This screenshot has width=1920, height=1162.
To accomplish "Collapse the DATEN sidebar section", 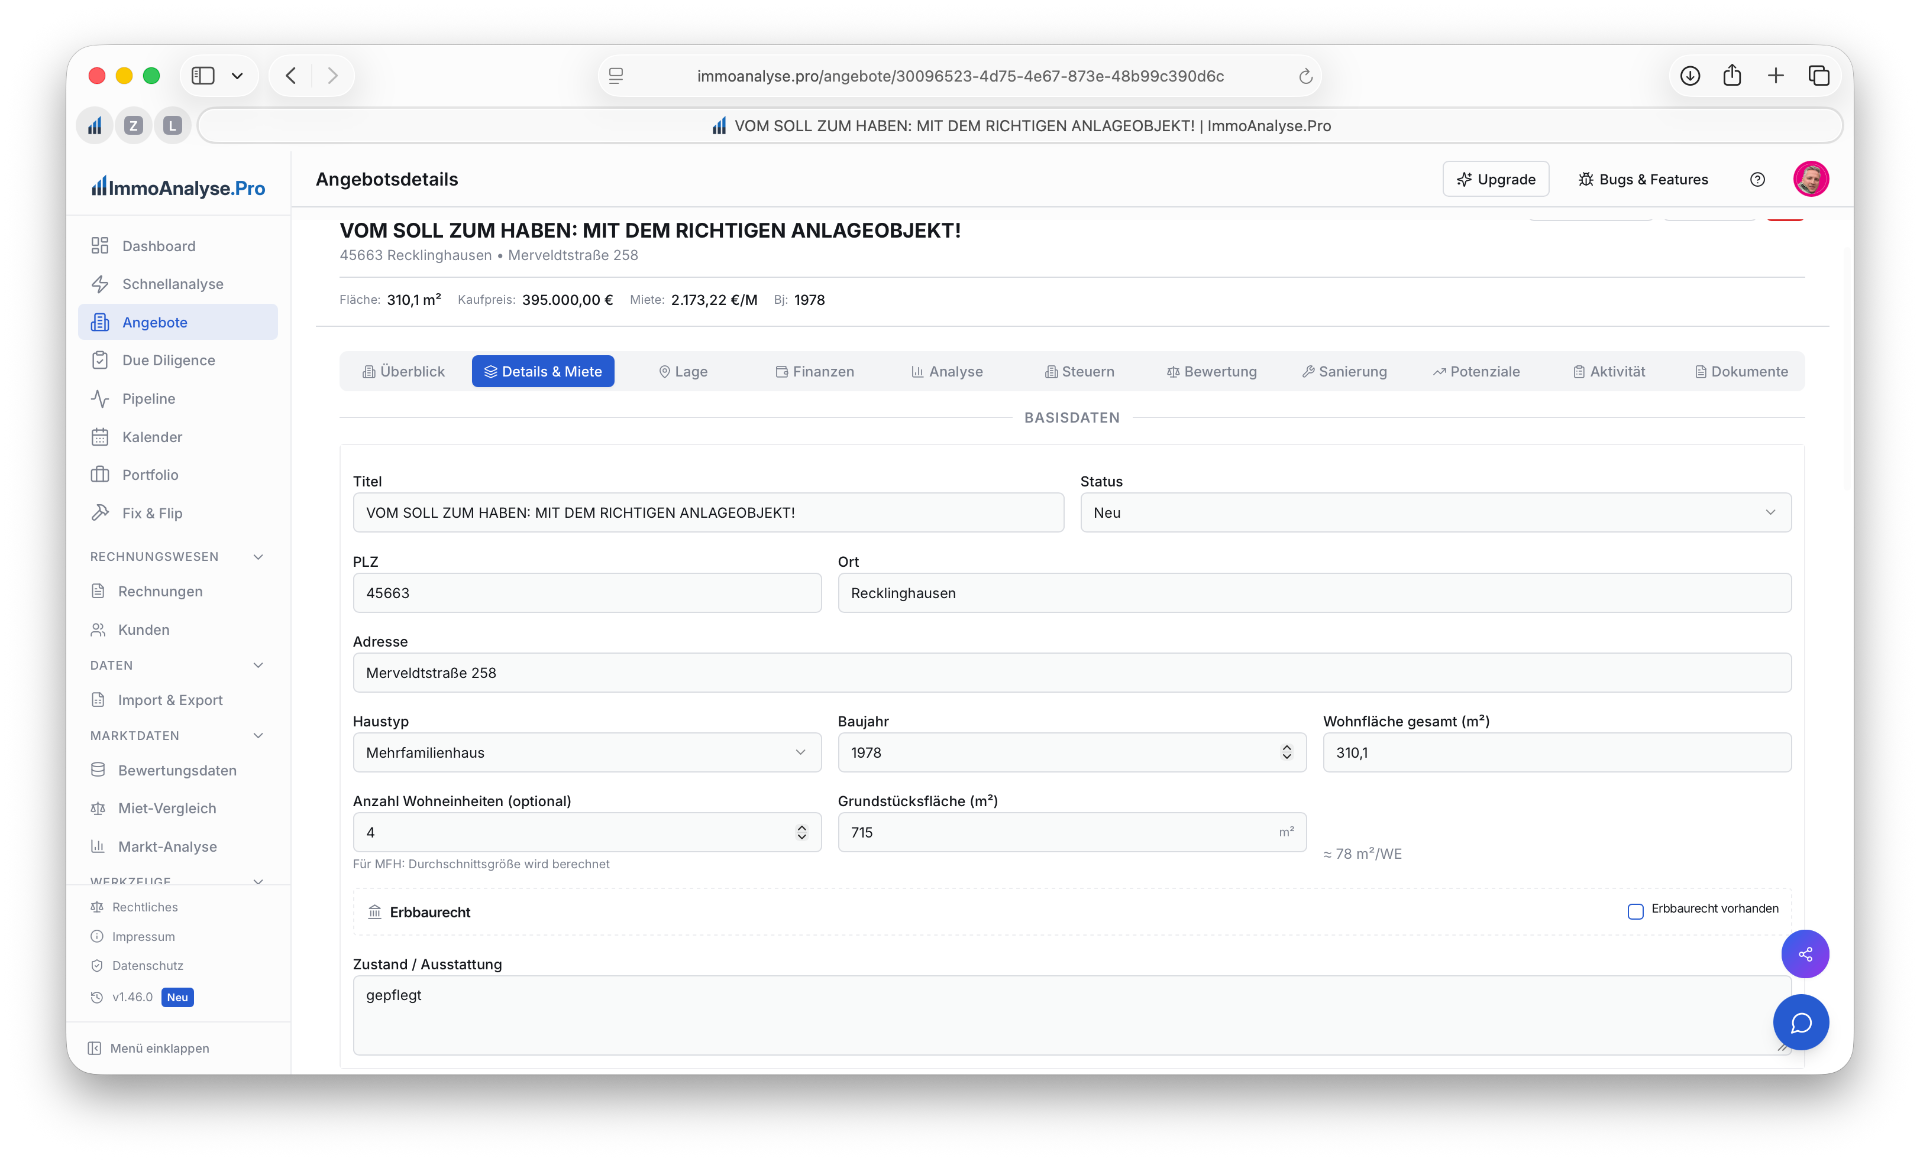I will tap(258, 665).
